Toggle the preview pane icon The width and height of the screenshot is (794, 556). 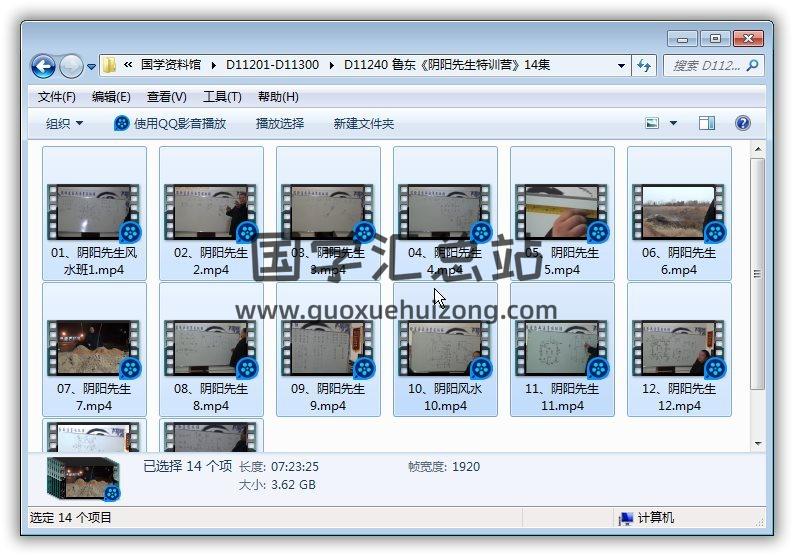tap(706, 123)
